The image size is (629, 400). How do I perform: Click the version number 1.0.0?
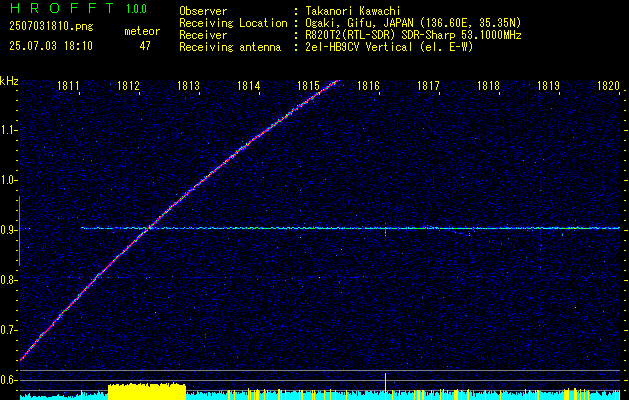point(136,9)
